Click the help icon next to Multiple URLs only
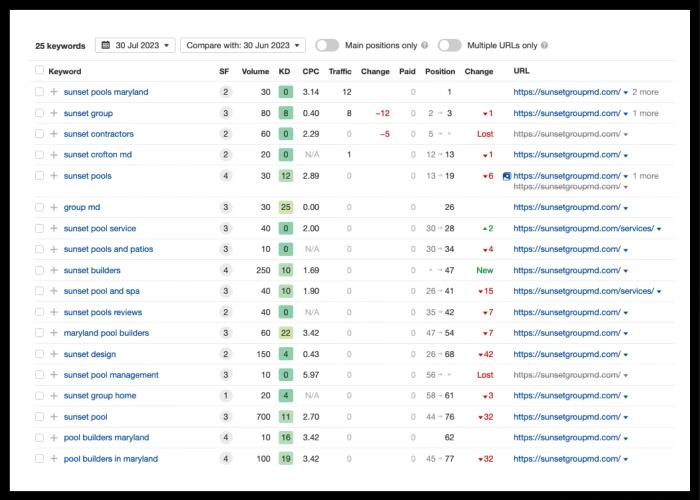This screenshot has width=700, height=500. coord(544,45)
